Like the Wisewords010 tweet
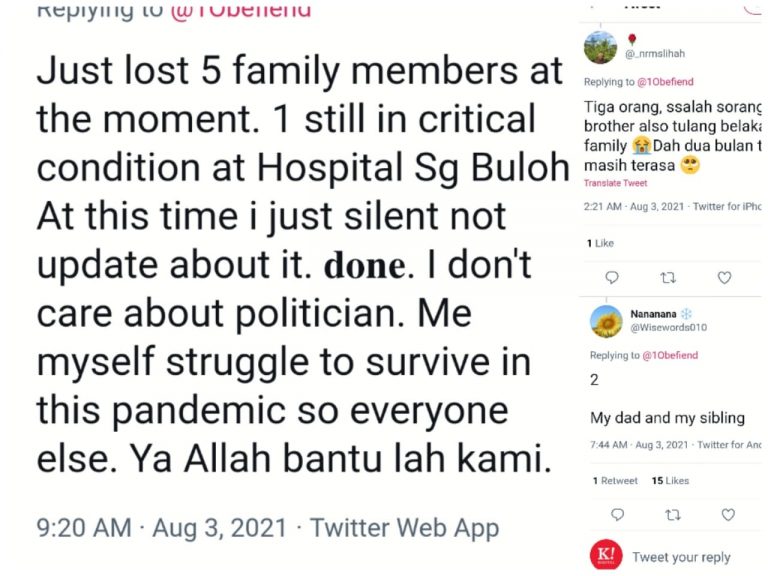Screen dimensions: 768x576 pyautogui.click(x=728, y=515)
